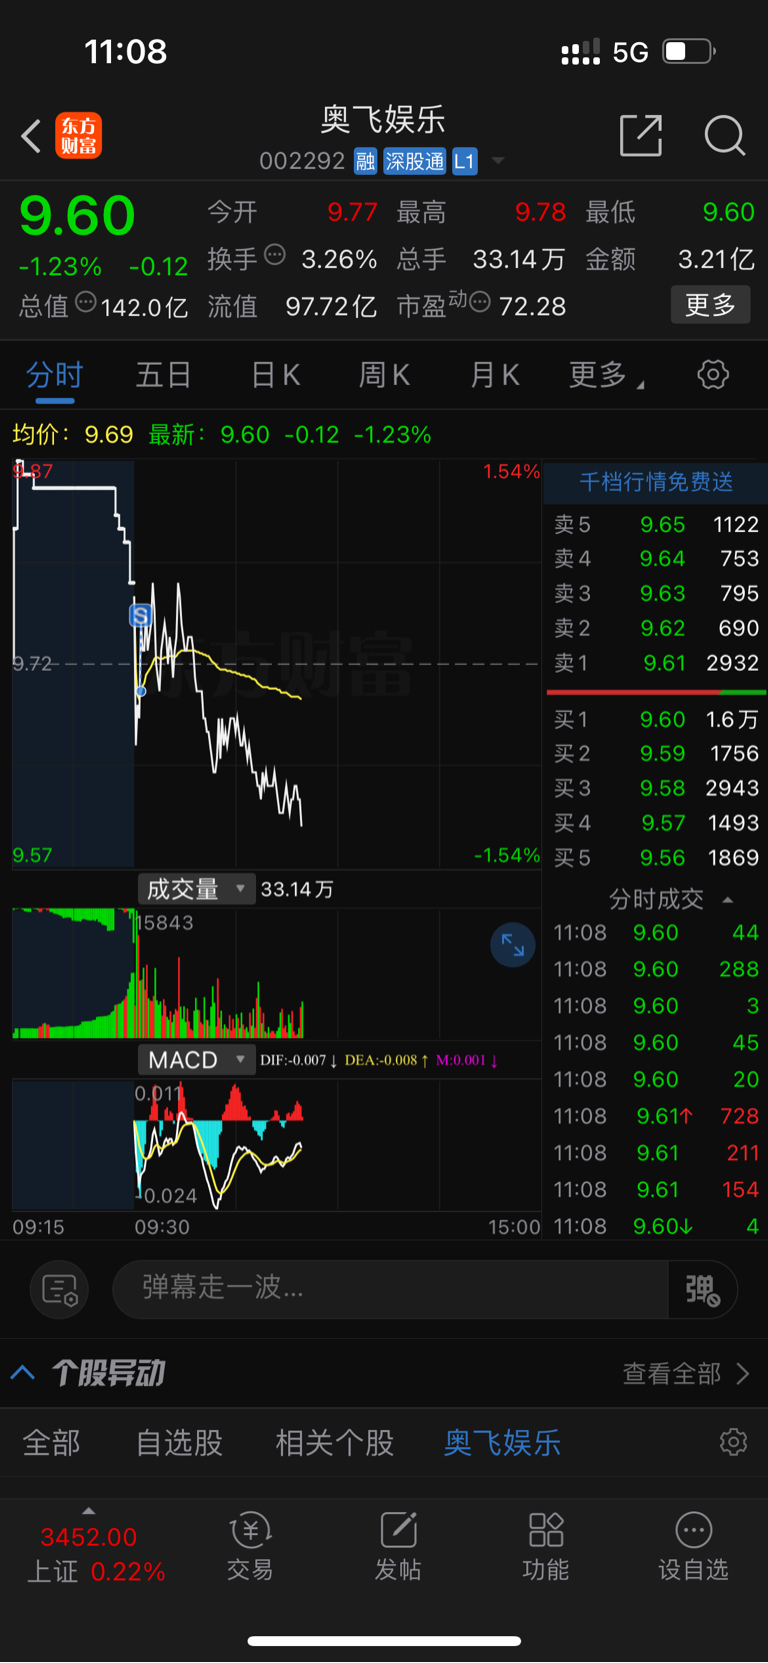
Task: Expand the 更多 chart period dropdown
Action: coord(607,375)
